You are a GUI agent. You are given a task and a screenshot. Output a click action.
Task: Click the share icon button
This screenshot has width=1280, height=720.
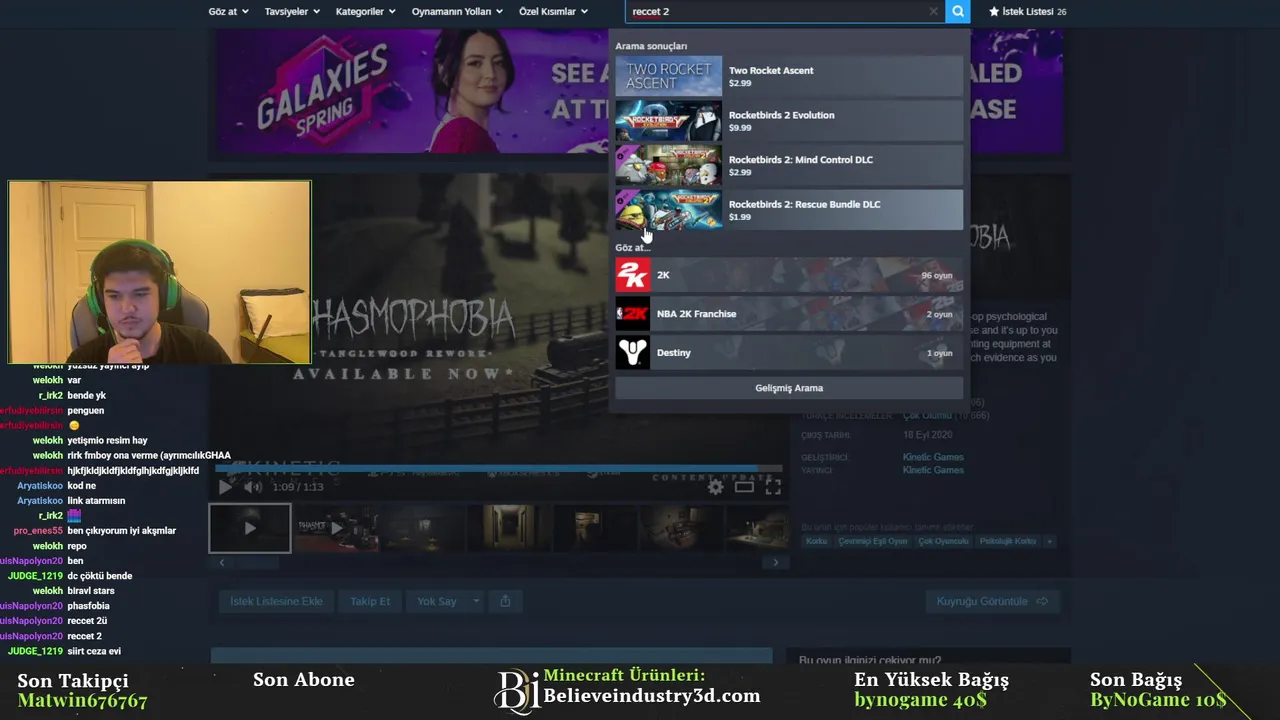tap(505, 601)
